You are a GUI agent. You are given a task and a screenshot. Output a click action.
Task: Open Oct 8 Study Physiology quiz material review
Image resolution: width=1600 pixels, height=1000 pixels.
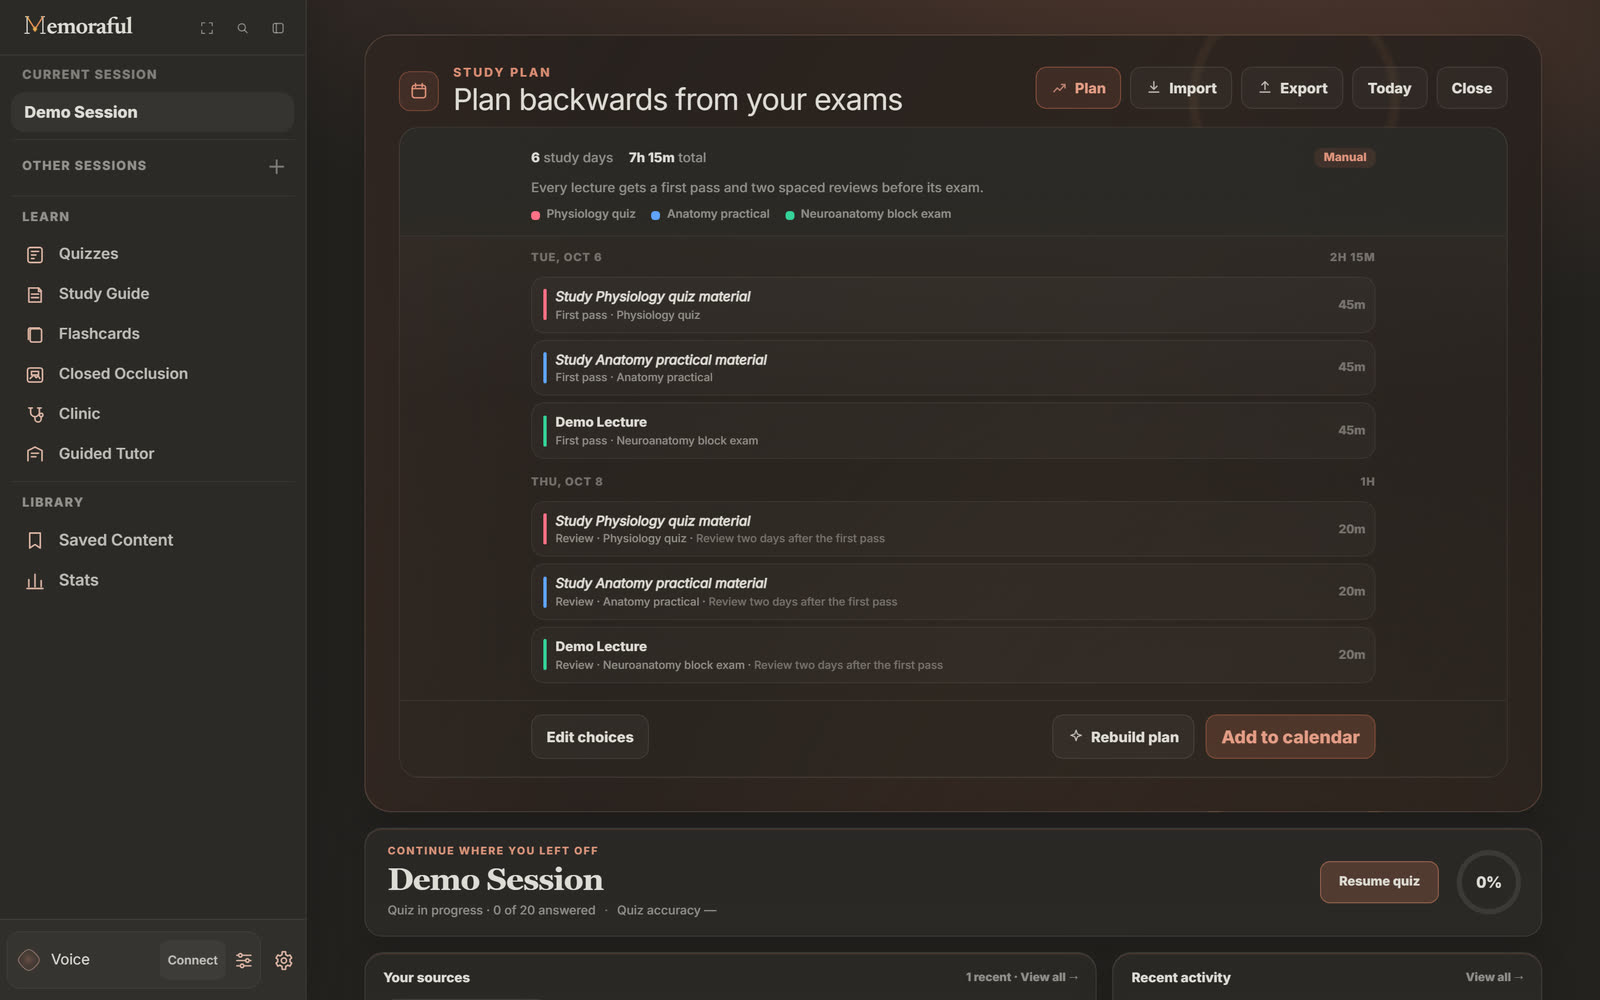coord(953,529)
